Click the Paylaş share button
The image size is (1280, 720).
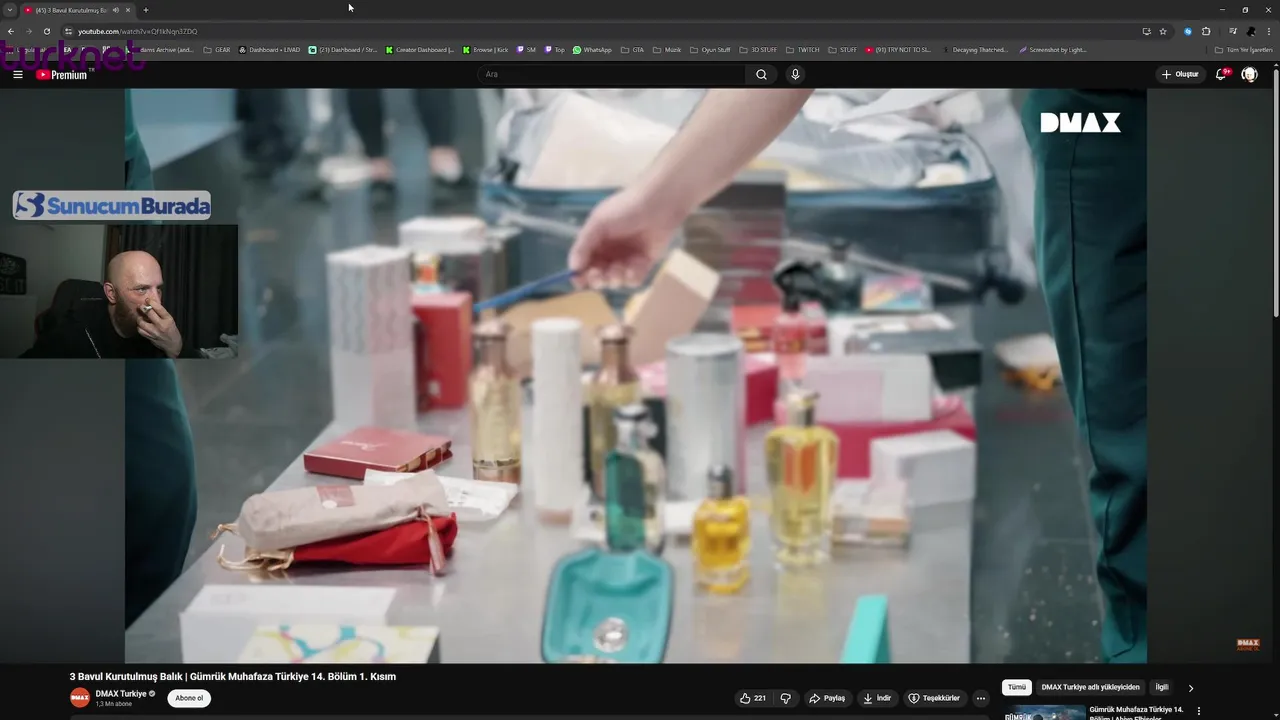pos(827,698)
